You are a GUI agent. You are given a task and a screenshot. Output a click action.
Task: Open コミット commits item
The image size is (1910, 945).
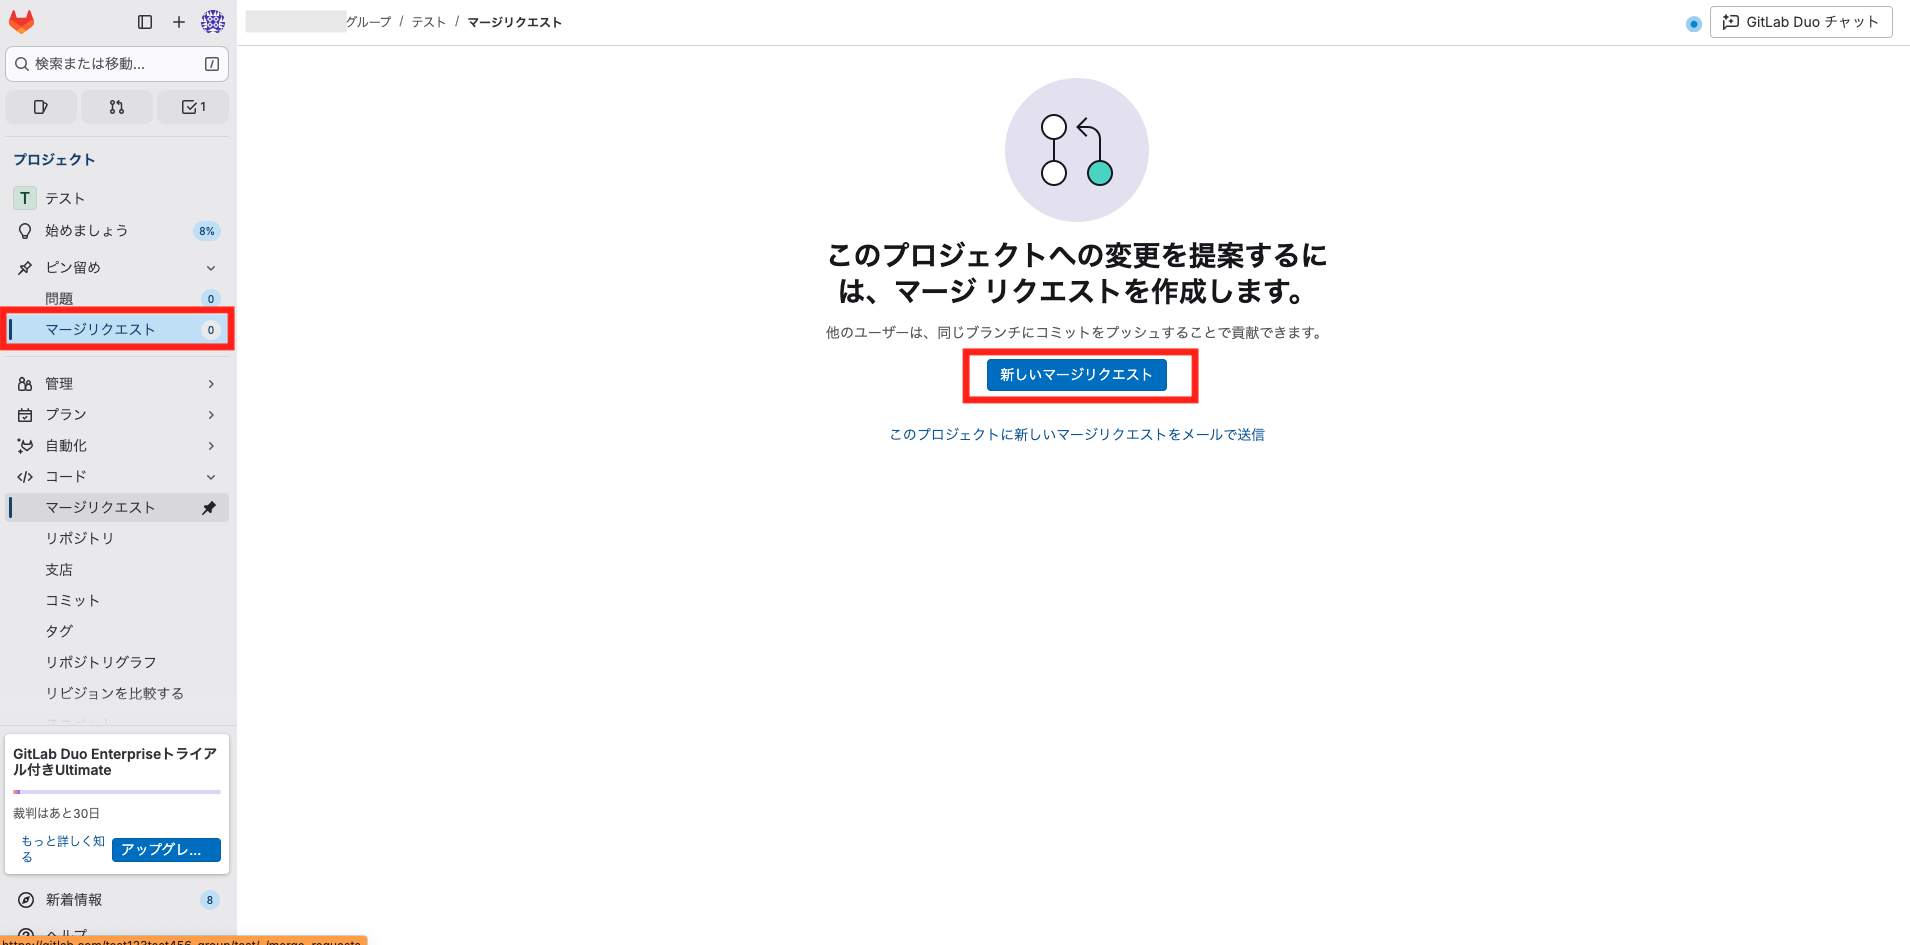[117, 601]
